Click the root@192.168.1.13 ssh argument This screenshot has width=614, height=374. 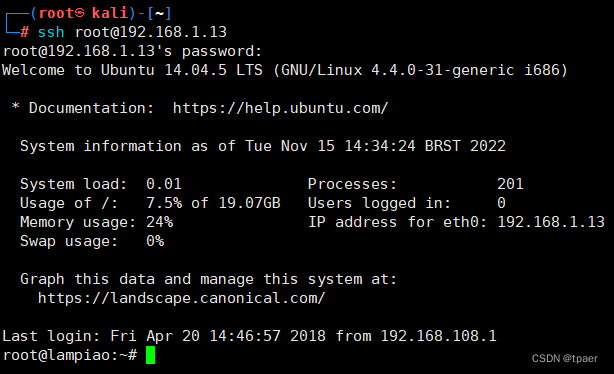[x=151, y=32]
